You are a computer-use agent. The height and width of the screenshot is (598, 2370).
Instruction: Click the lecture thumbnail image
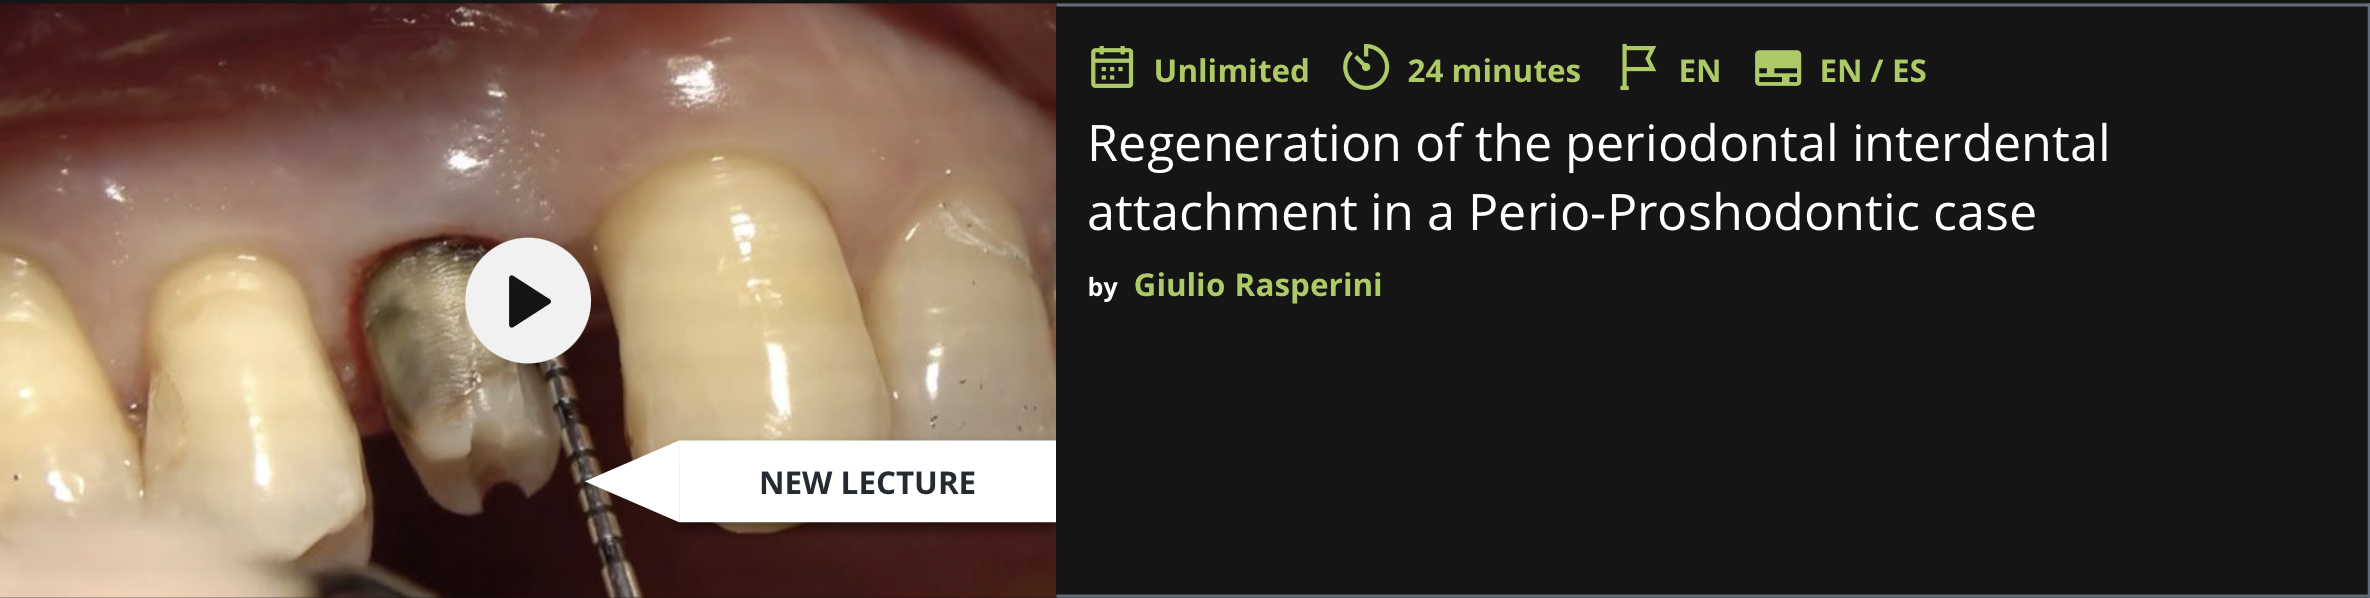(x=528, y=300)
